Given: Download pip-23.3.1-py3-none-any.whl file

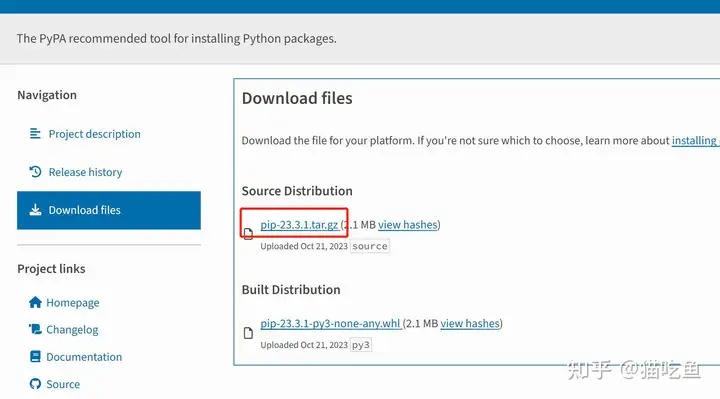Looking at the screenshot, I should click(331, 323).
